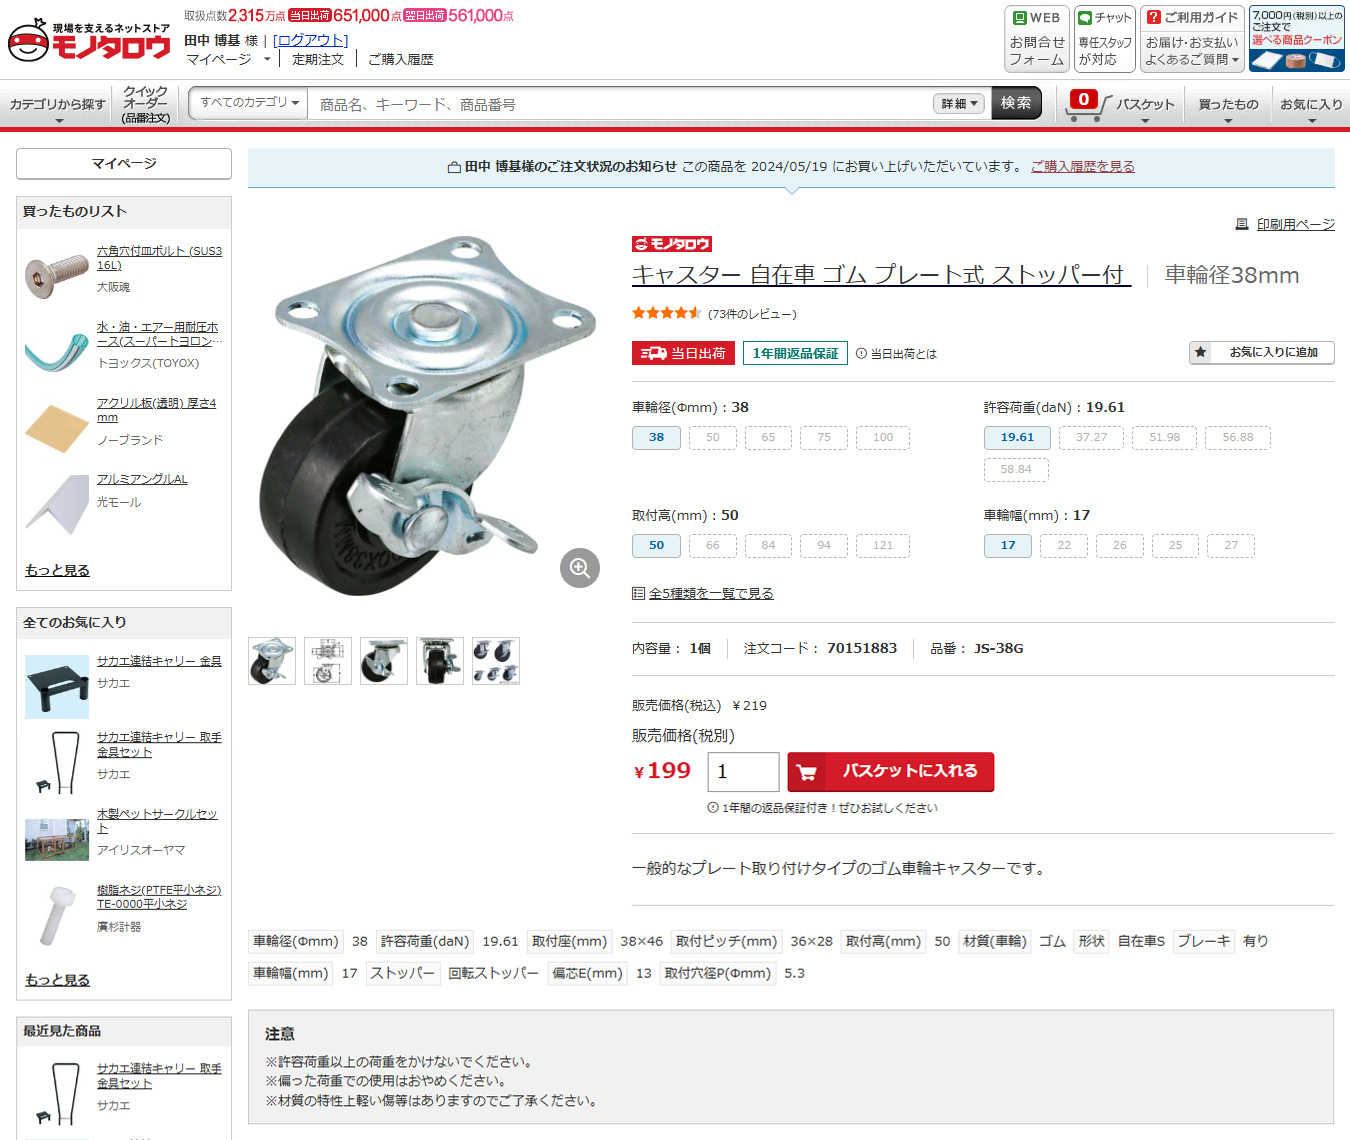Select load capacity 37.27 option
Image resolution: width=1350 pixels, height=1140 pixels.
pos(1091,438)
